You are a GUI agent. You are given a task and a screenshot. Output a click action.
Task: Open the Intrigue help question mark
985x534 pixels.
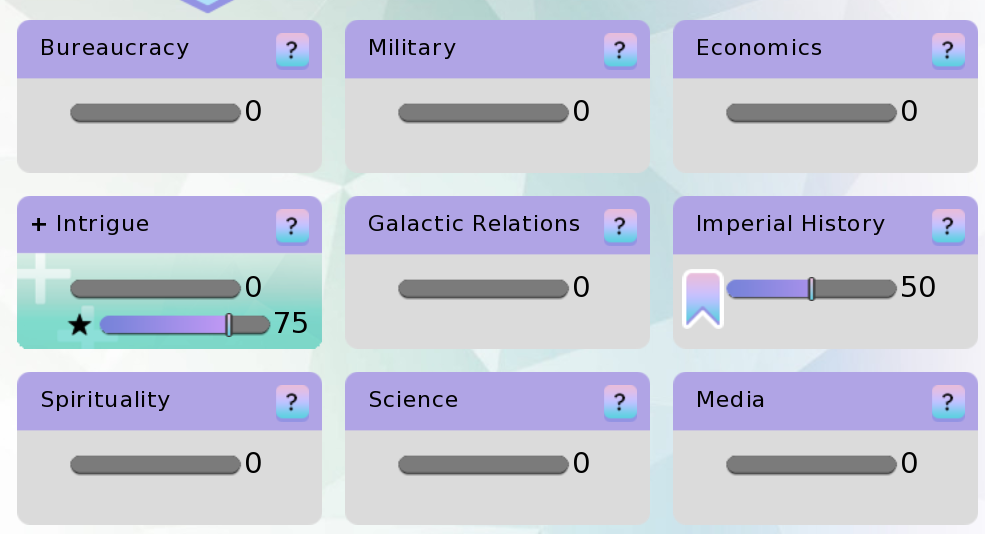[292, 226]
